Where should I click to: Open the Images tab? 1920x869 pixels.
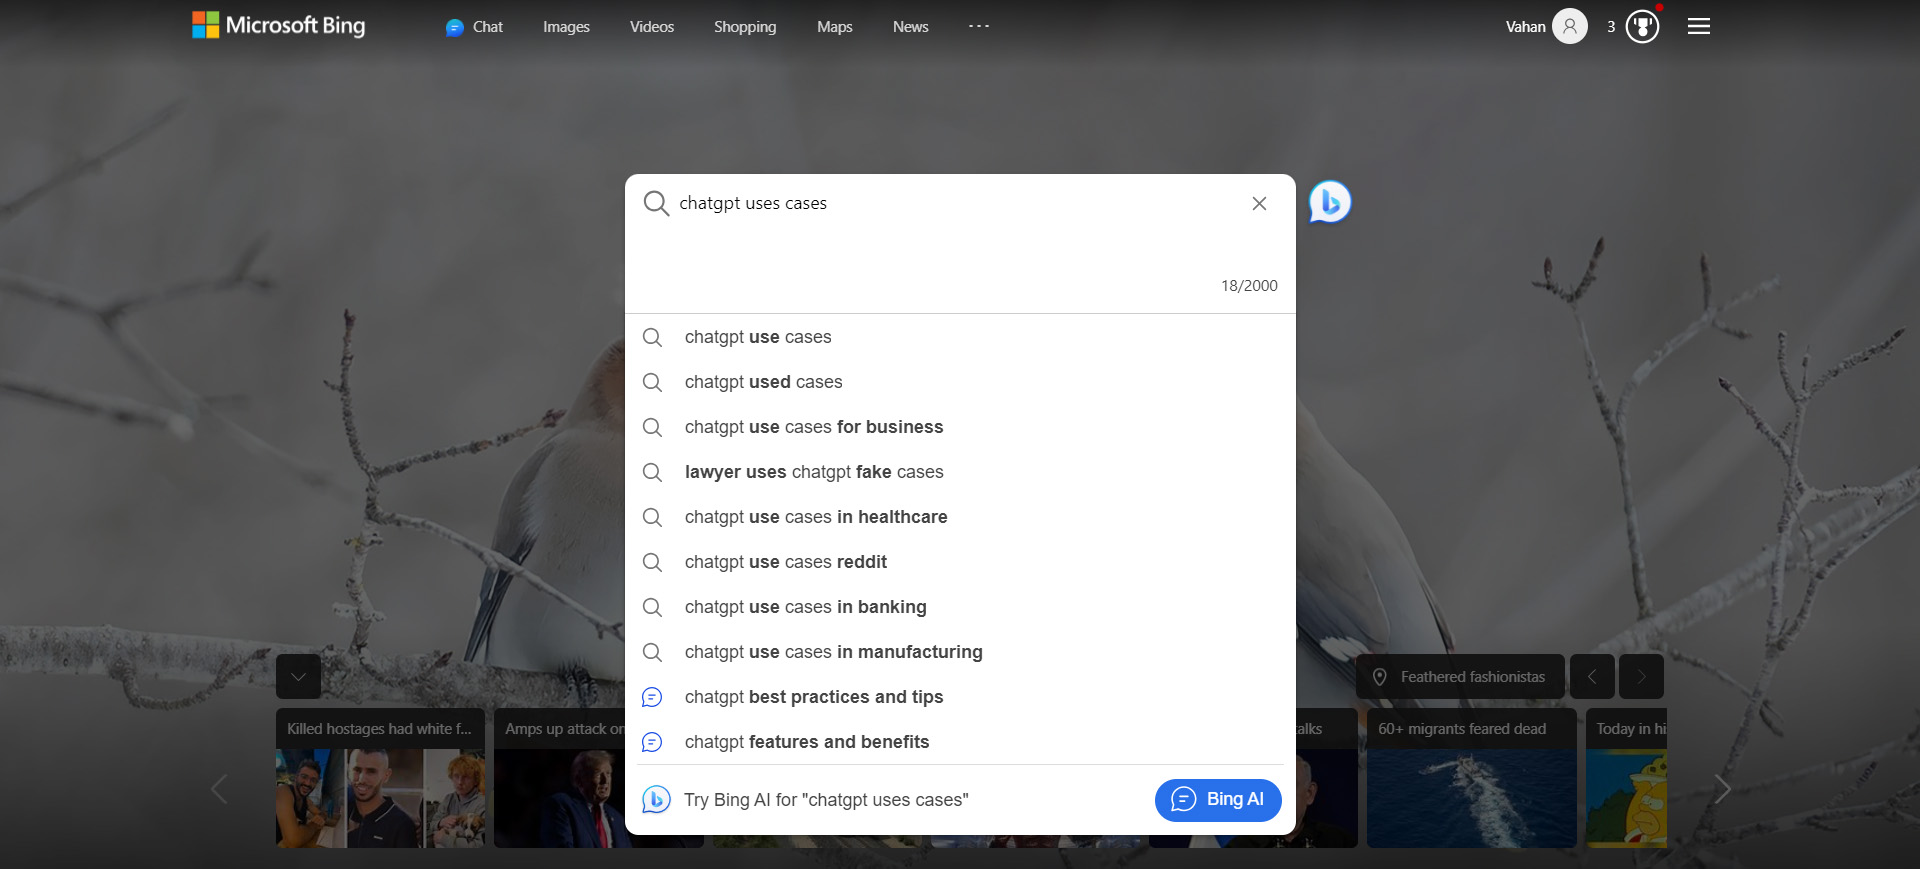click(566, 27)
